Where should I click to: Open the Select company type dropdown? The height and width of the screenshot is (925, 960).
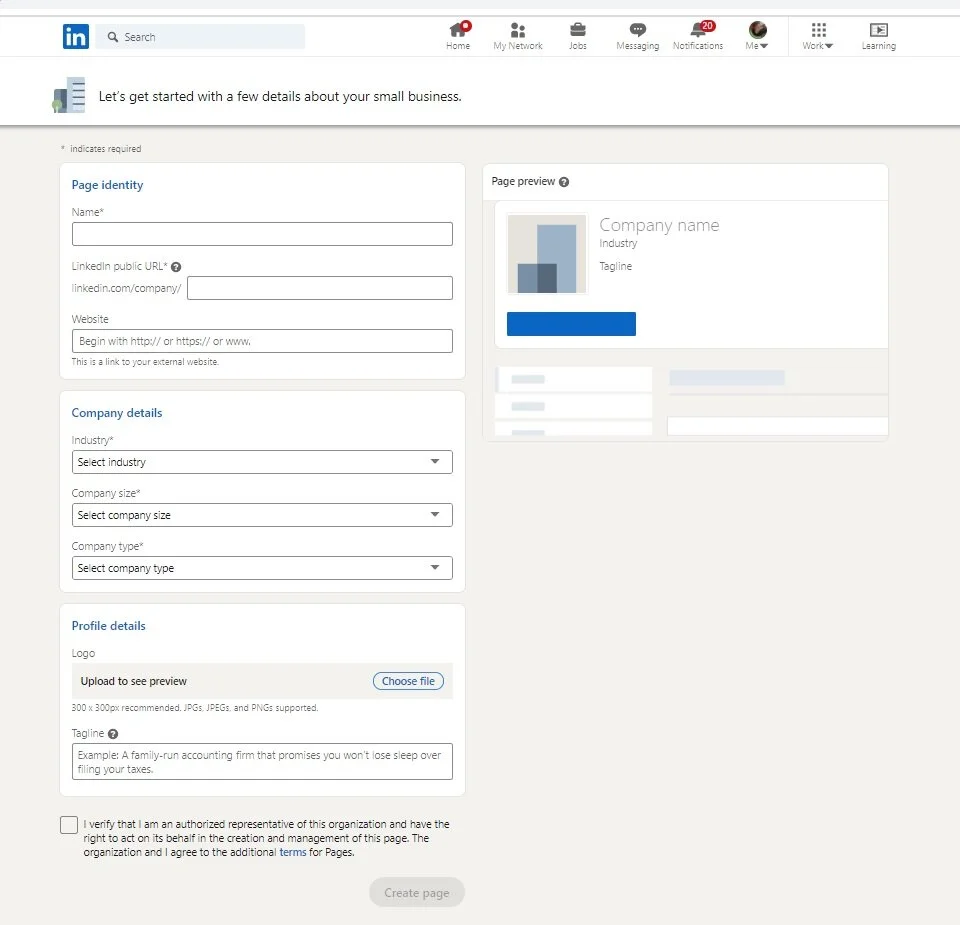262,568
